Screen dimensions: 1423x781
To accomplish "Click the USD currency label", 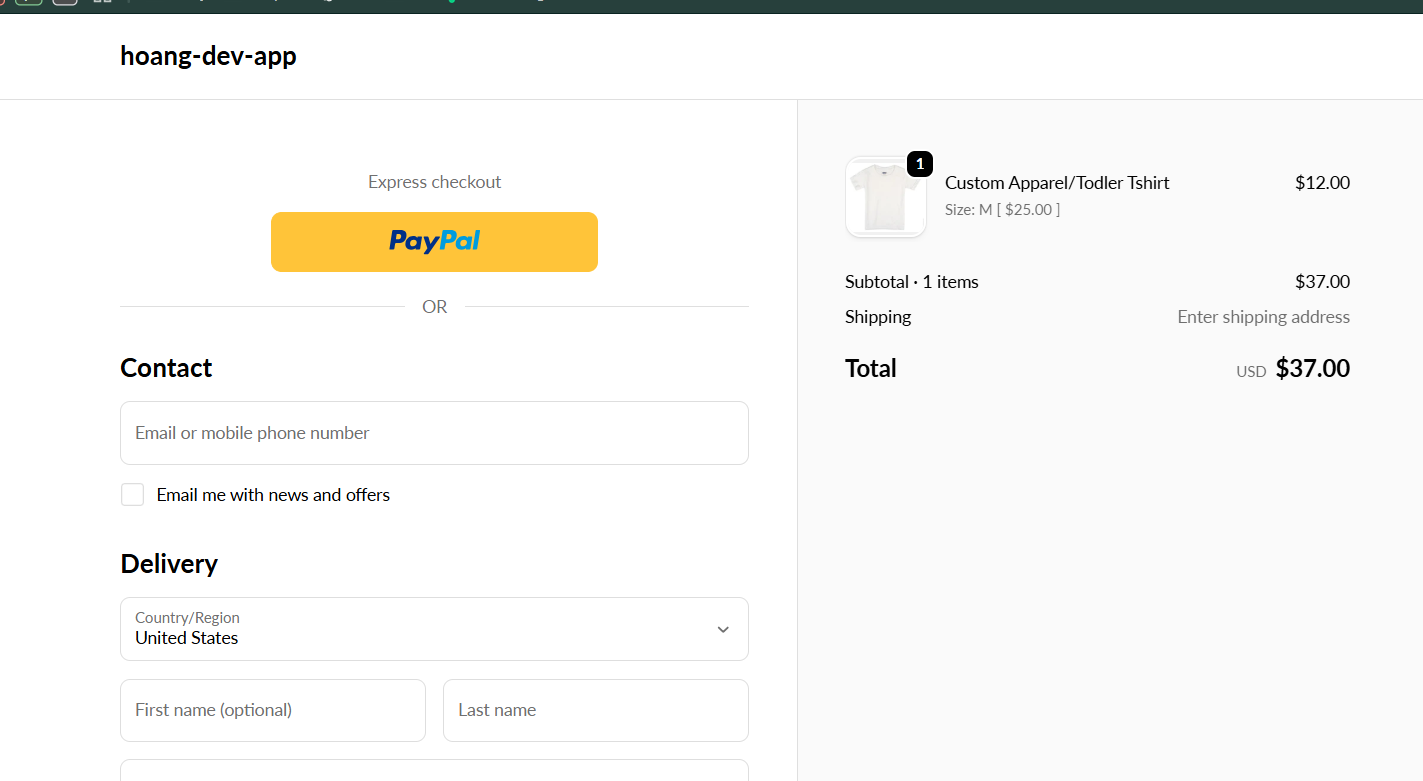I will pos(1250,371).
